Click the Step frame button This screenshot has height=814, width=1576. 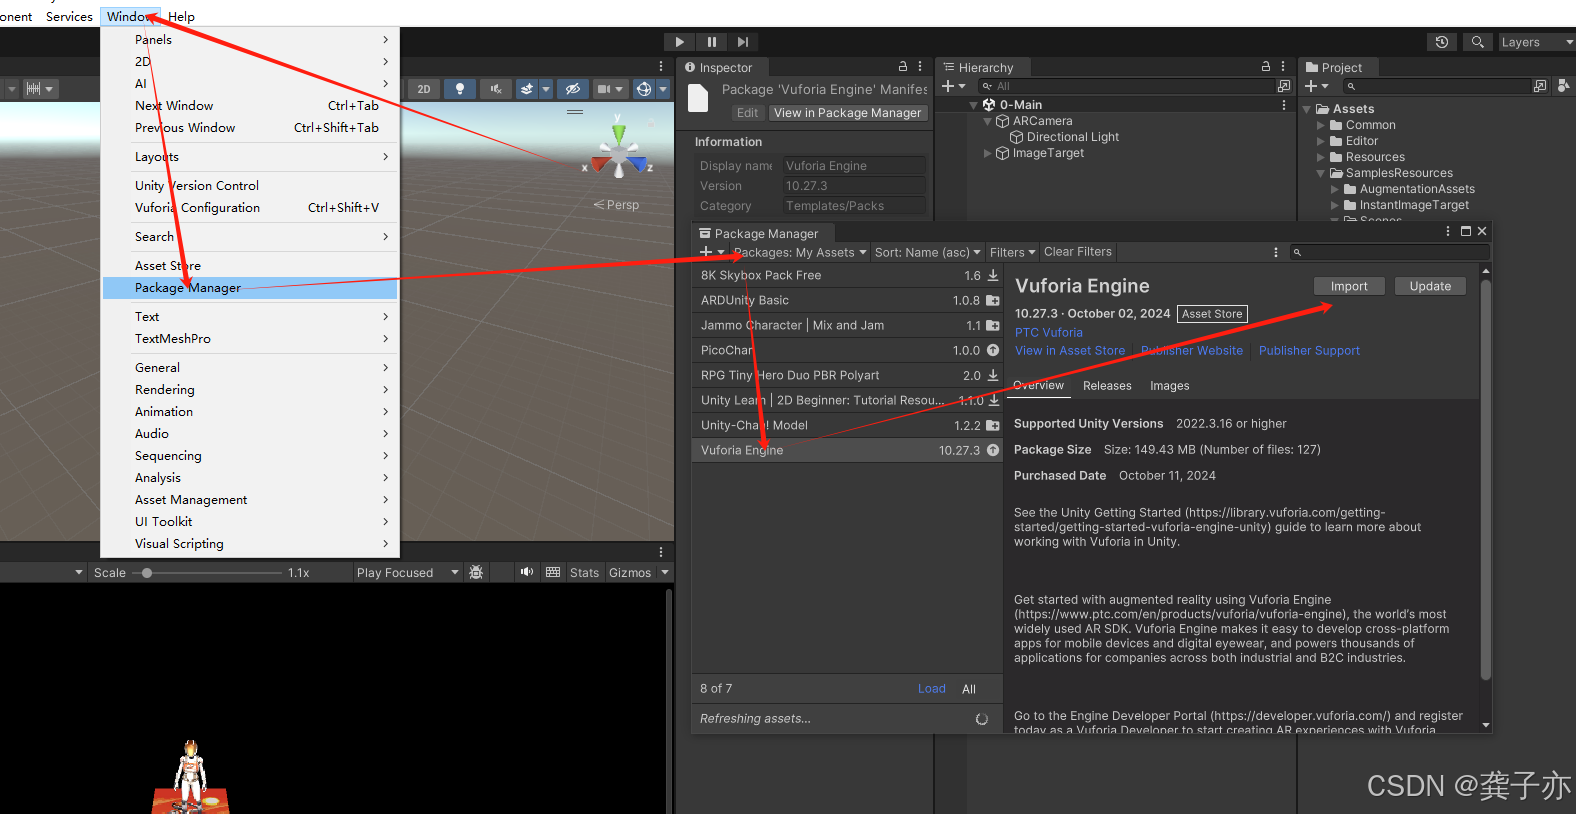742,42
